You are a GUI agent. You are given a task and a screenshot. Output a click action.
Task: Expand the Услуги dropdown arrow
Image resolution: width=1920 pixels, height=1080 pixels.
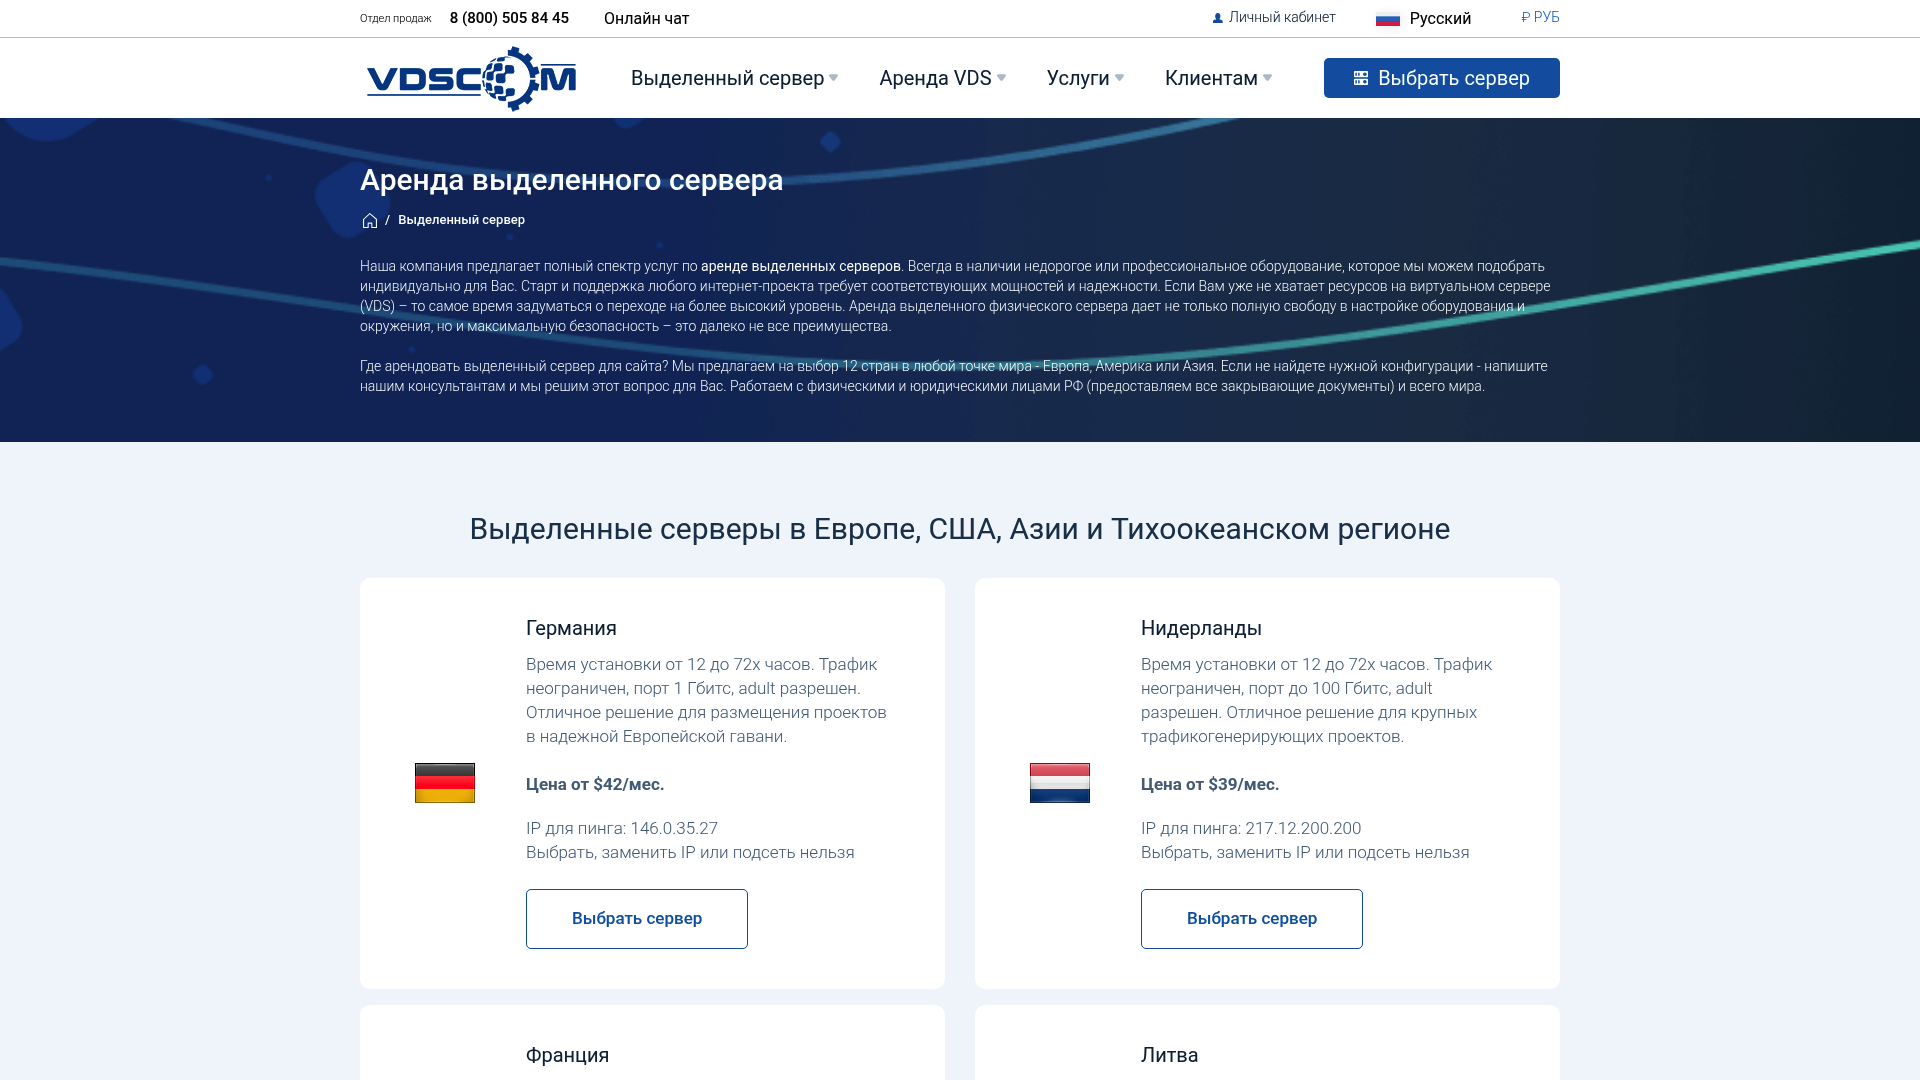tap(1119, 78)
